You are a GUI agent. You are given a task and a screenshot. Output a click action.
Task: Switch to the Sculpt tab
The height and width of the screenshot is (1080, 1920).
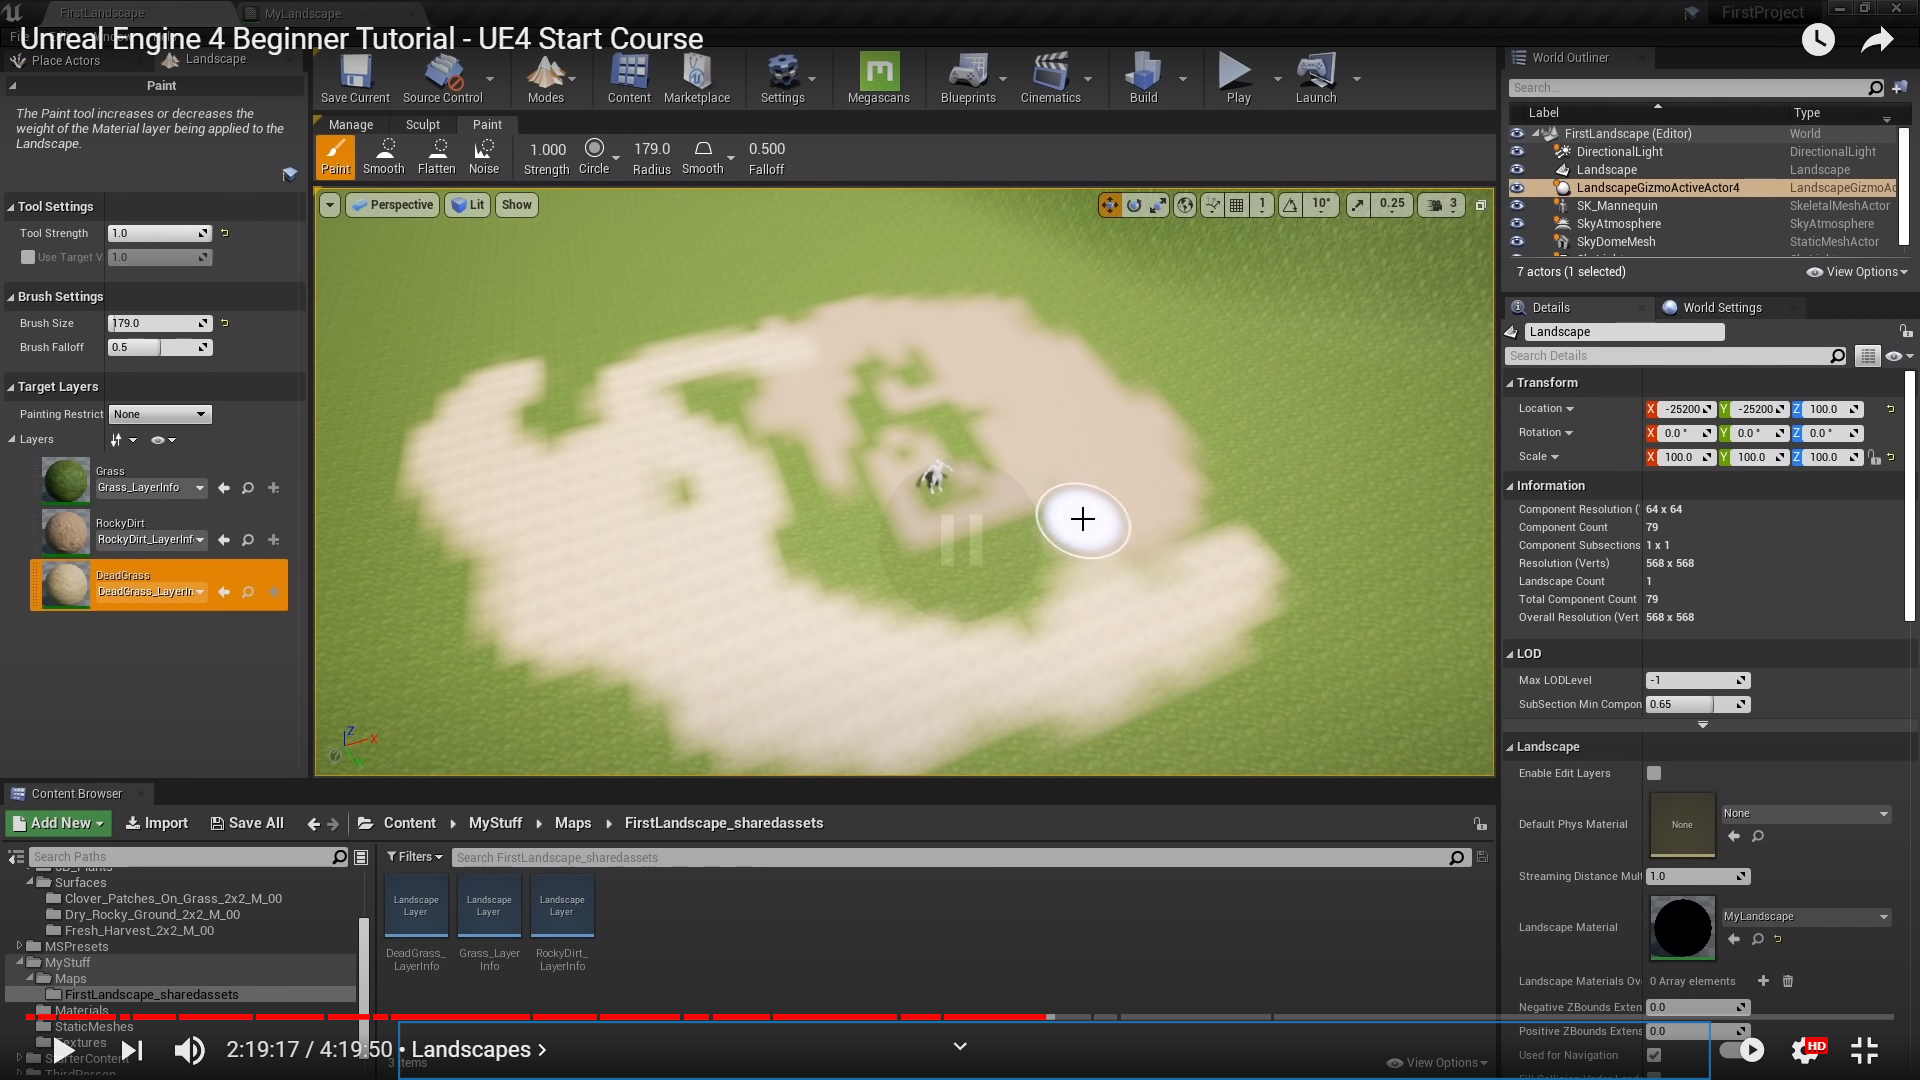pyautogui.click(x=422, y=125)
